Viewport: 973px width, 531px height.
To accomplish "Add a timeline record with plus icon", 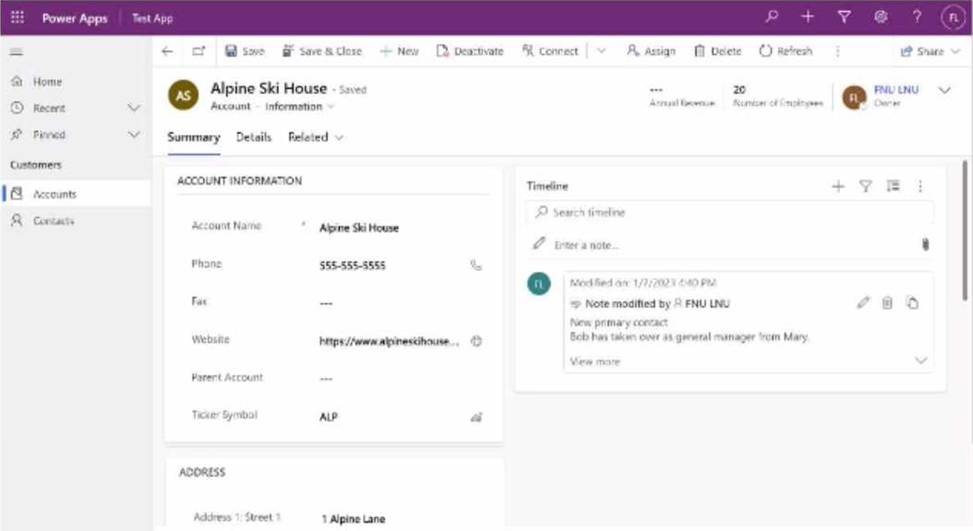I will (x=838, y=186).
